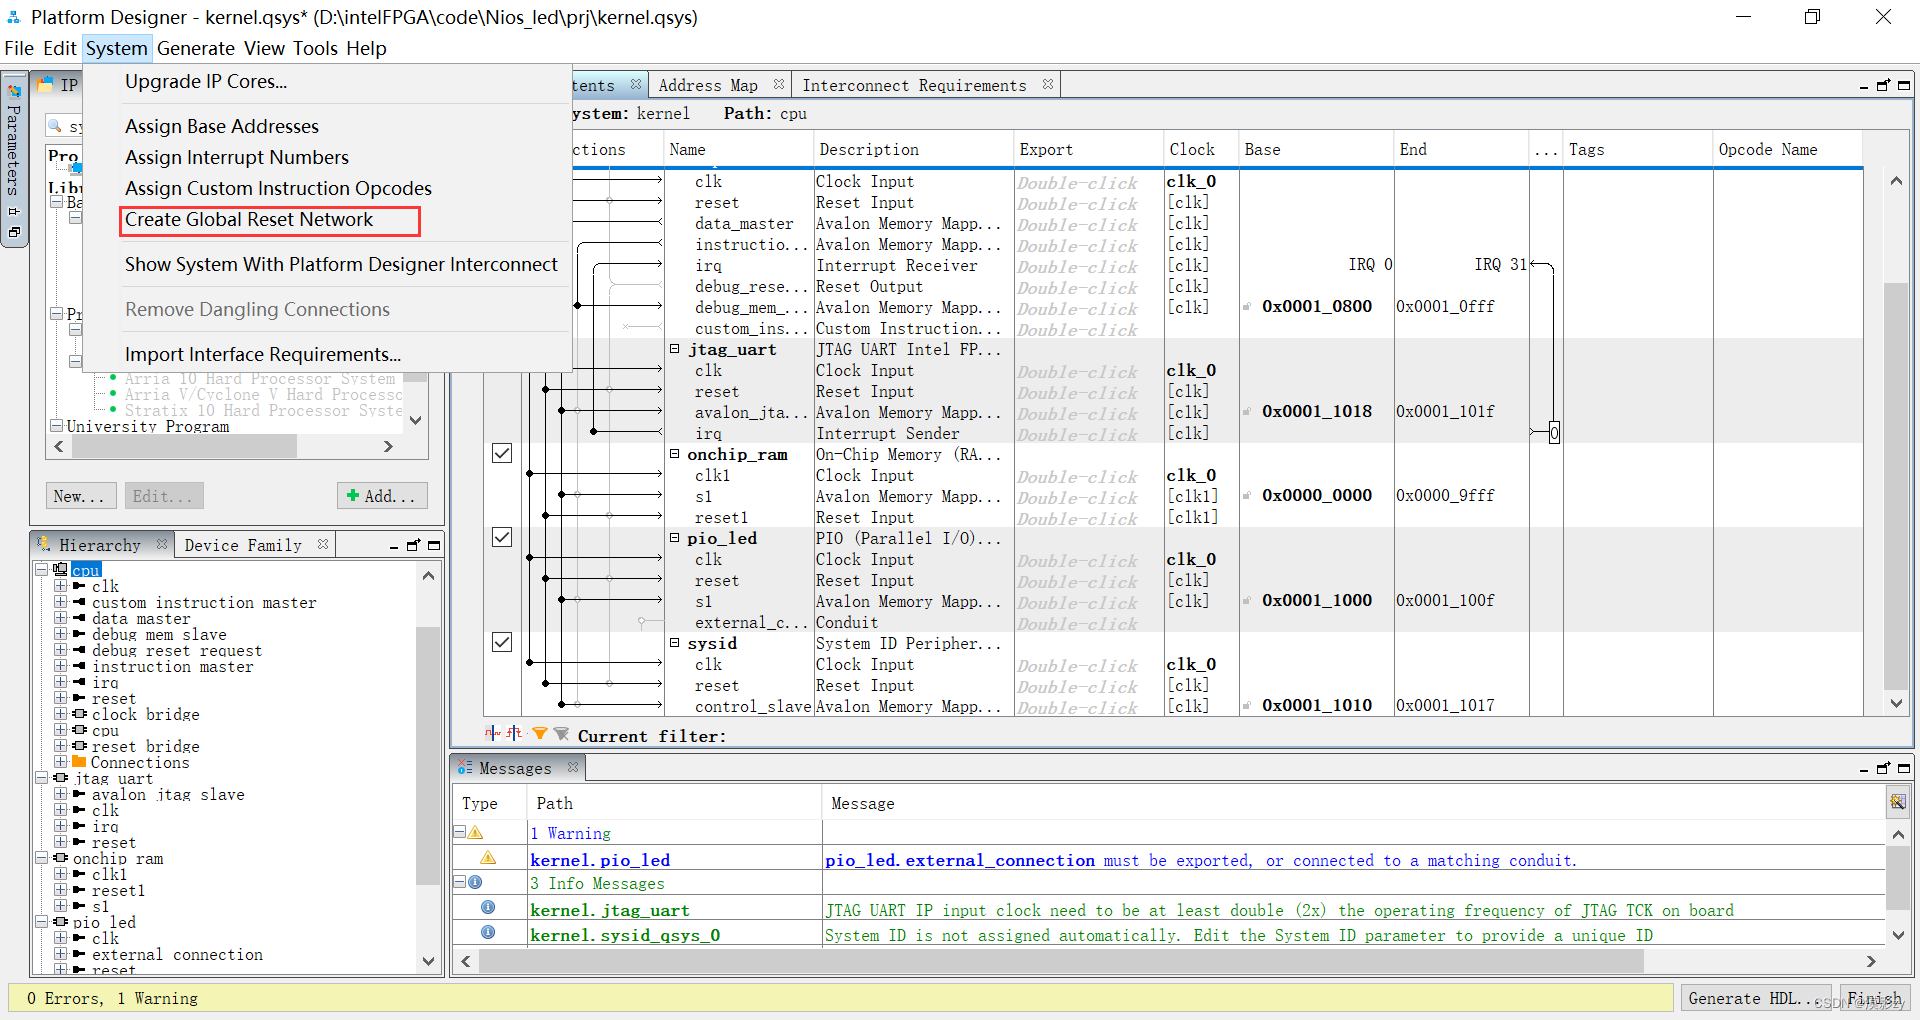The height and width of the screenshot is (1020, 1920).
Task: Toggle the onchip_ram use checkbox
Action: tap(502, 453)
